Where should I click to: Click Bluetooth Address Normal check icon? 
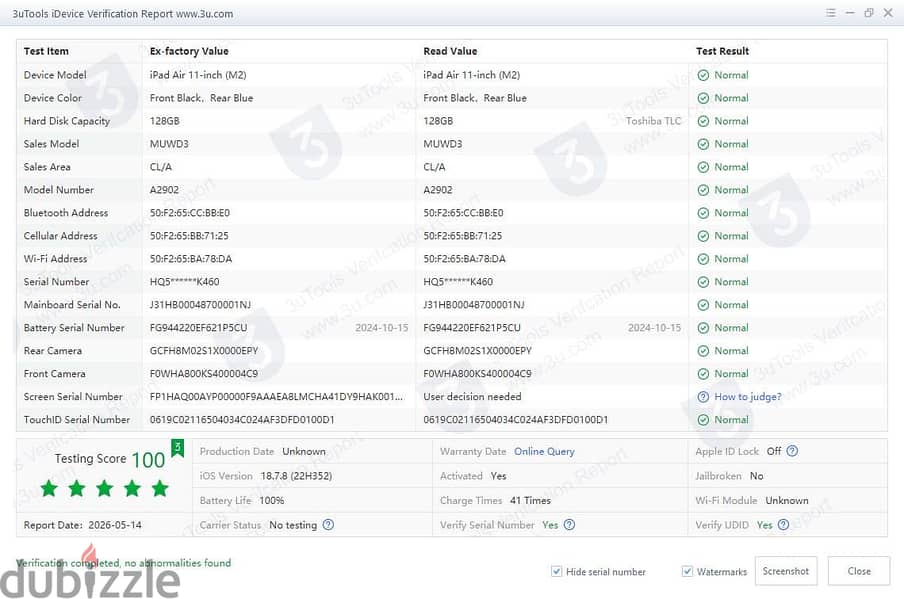(703, 213)
